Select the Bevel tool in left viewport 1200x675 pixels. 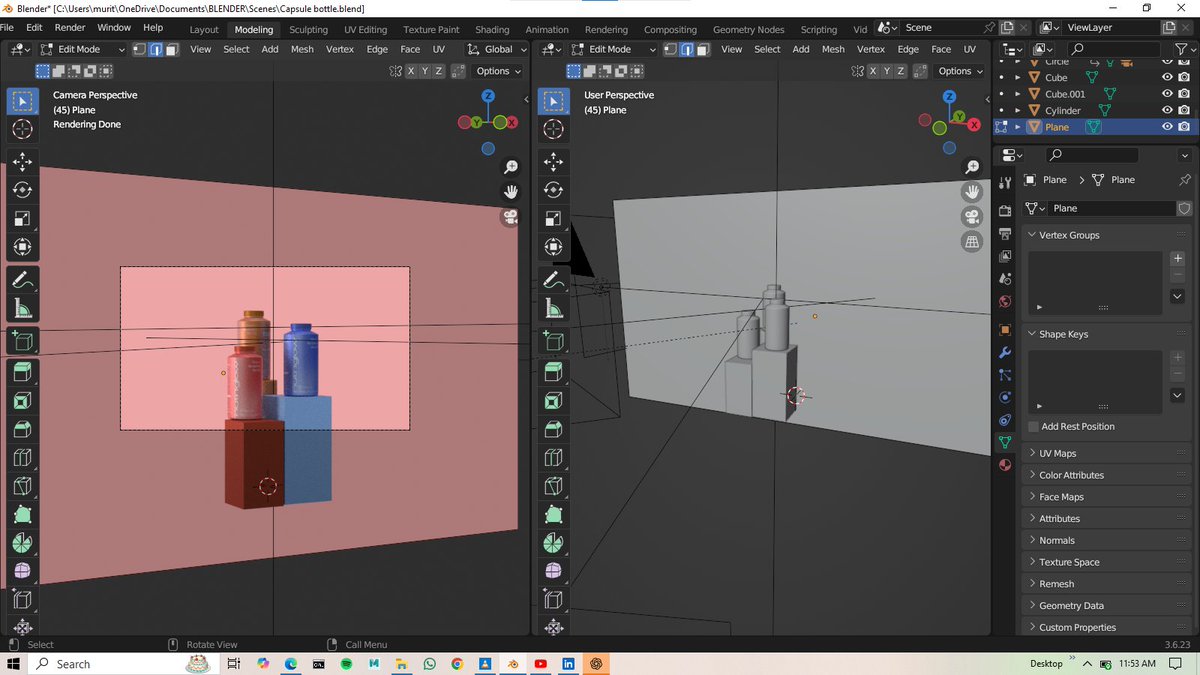pyautogui.click(x=22, y=429)
